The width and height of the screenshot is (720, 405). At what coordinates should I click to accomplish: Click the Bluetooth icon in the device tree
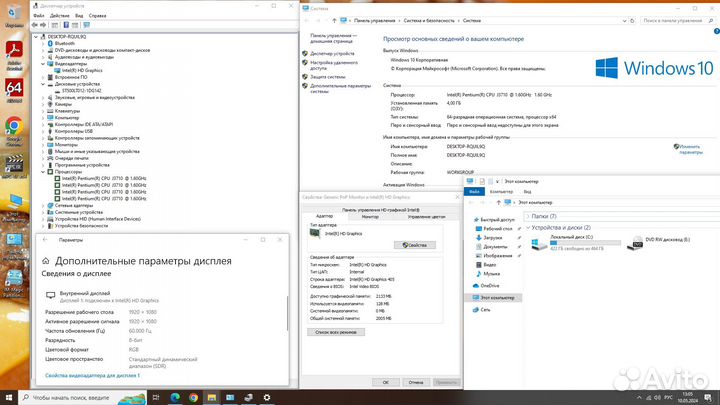point(51,43)
